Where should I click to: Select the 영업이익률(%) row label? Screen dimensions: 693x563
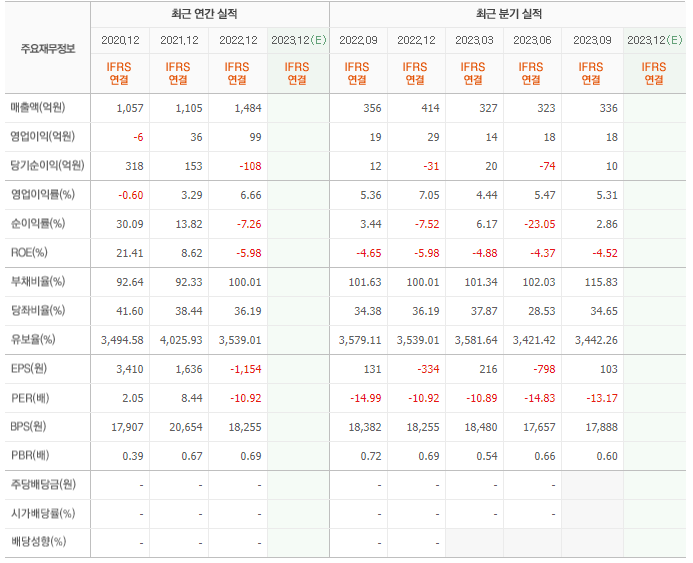point(43,194)
